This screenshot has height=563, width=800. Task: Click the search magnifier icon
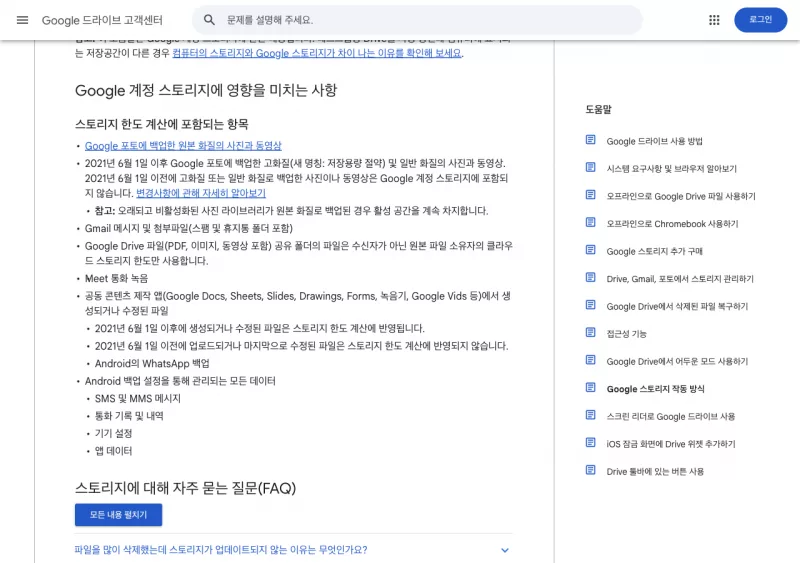(209, 20)
